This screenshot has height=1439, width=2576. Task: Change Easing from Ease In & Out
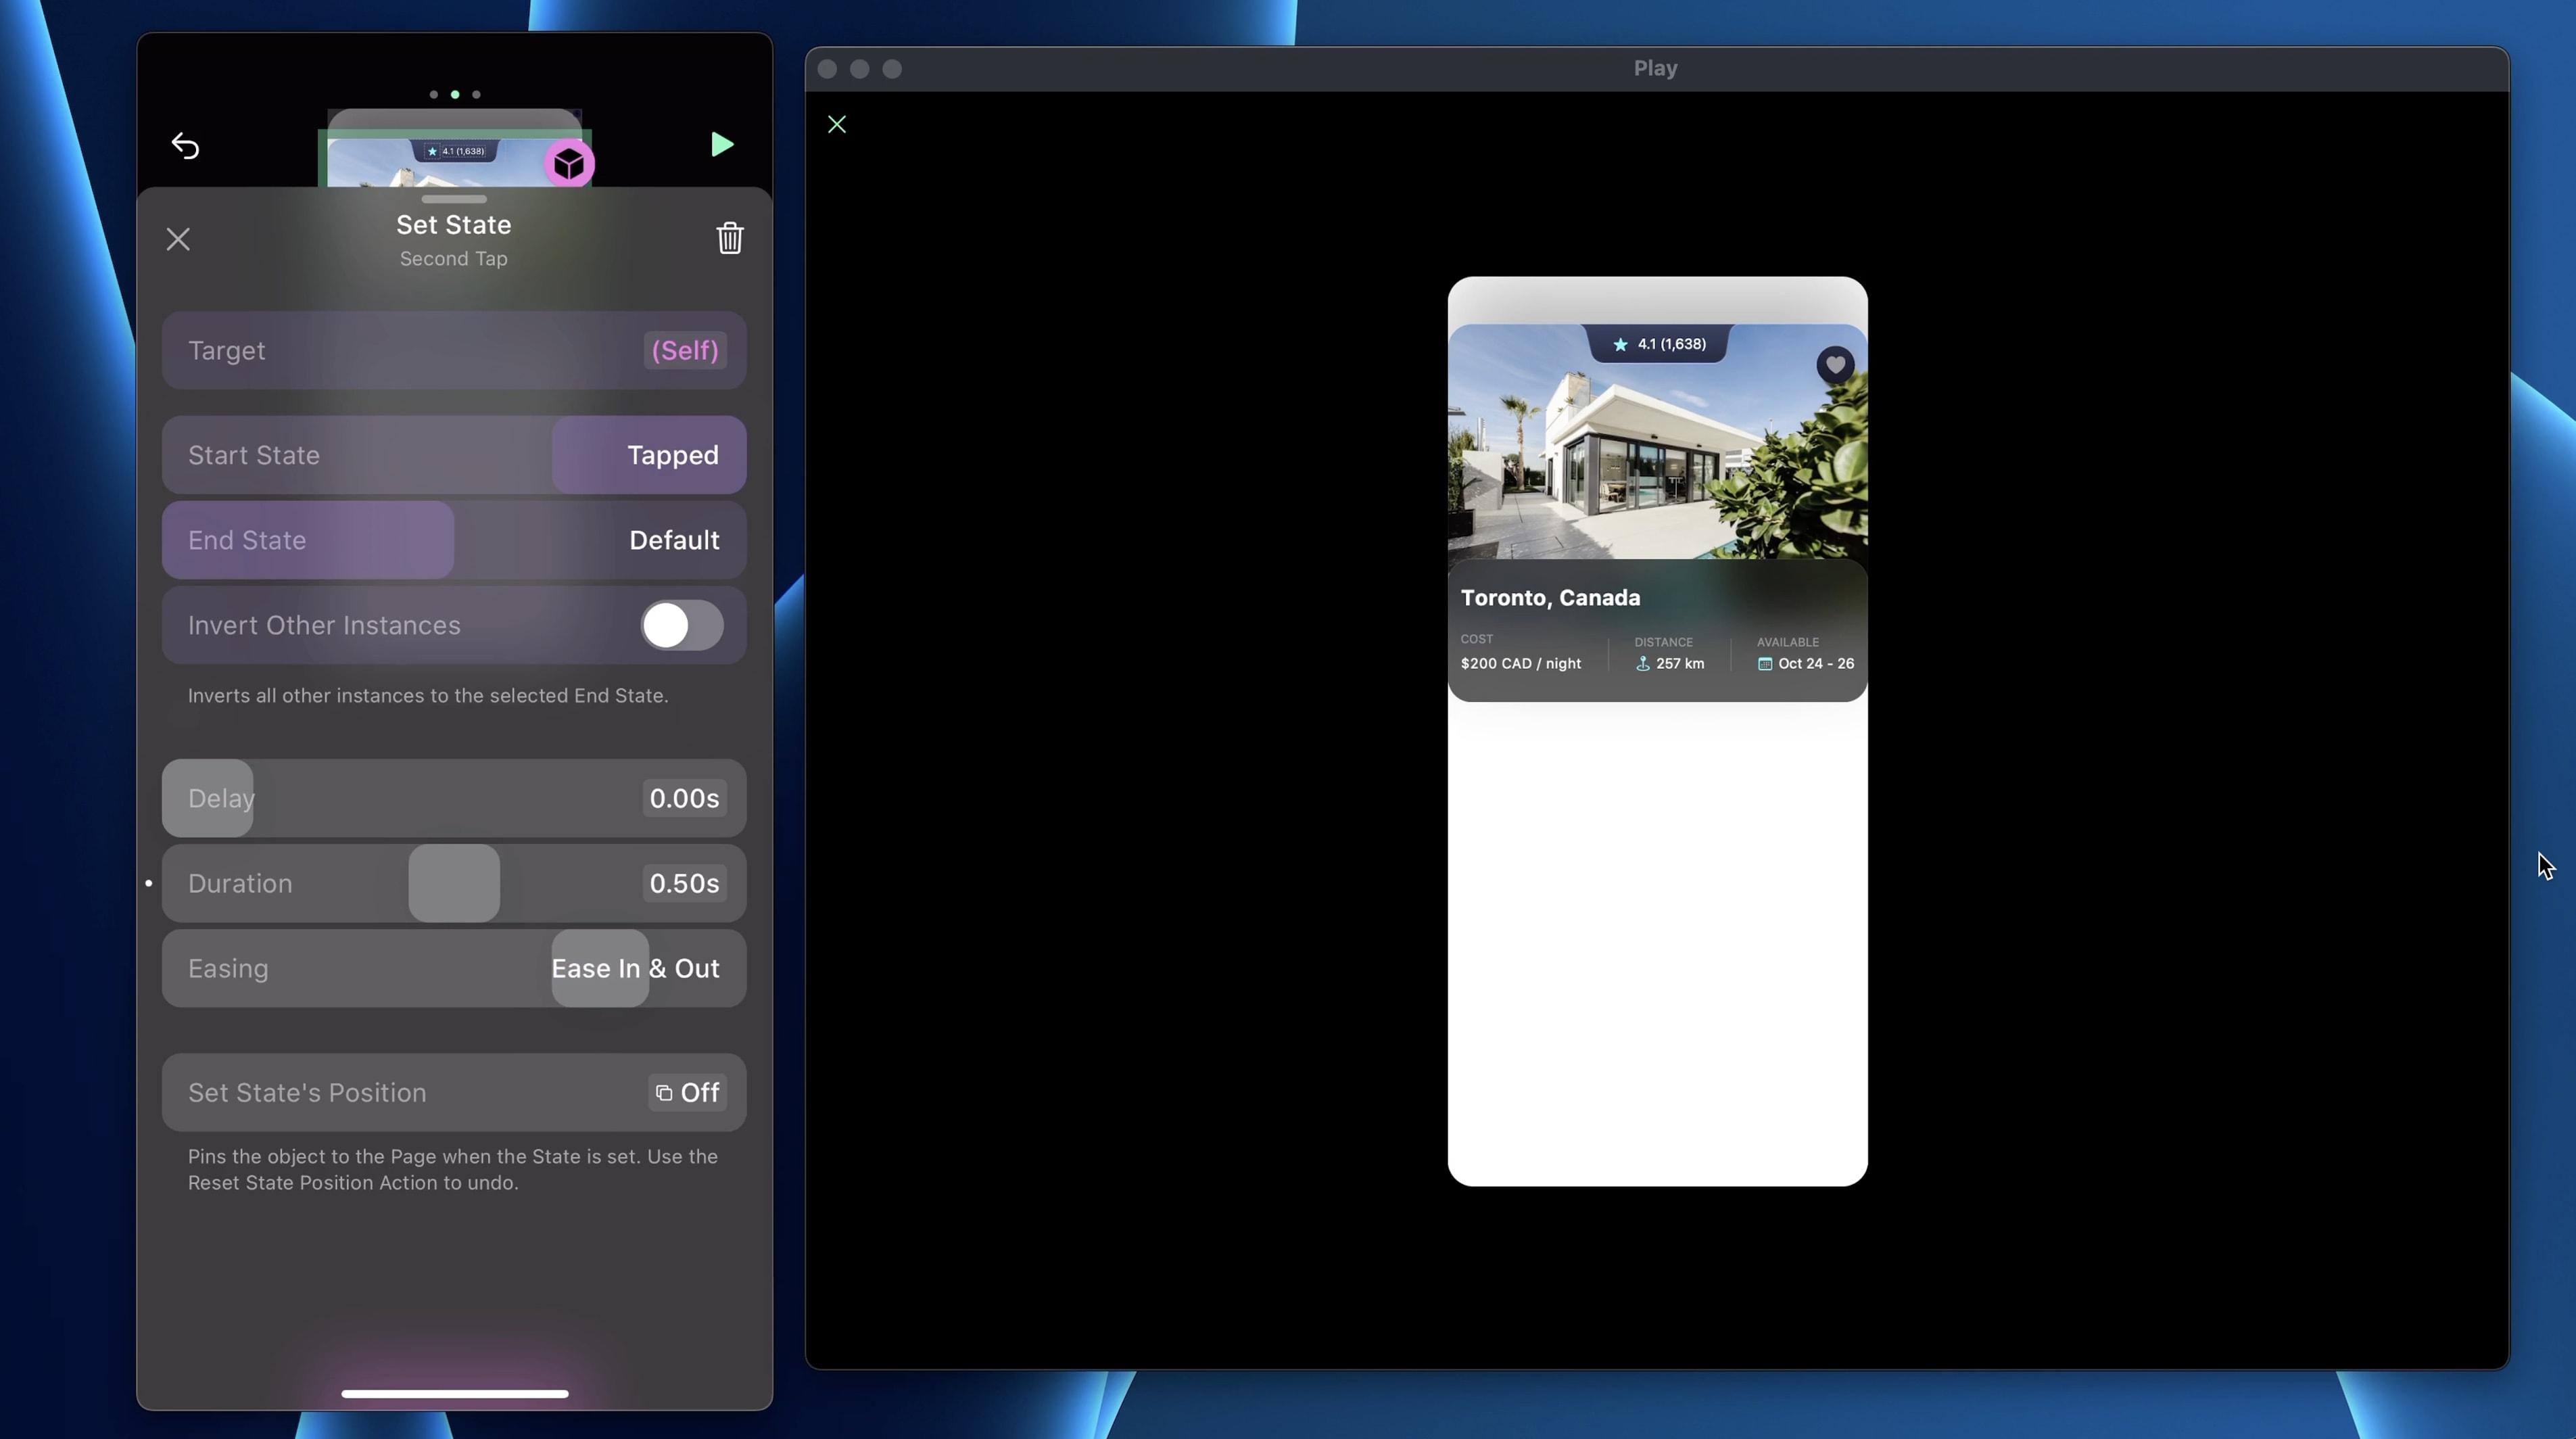pos(635,968)
